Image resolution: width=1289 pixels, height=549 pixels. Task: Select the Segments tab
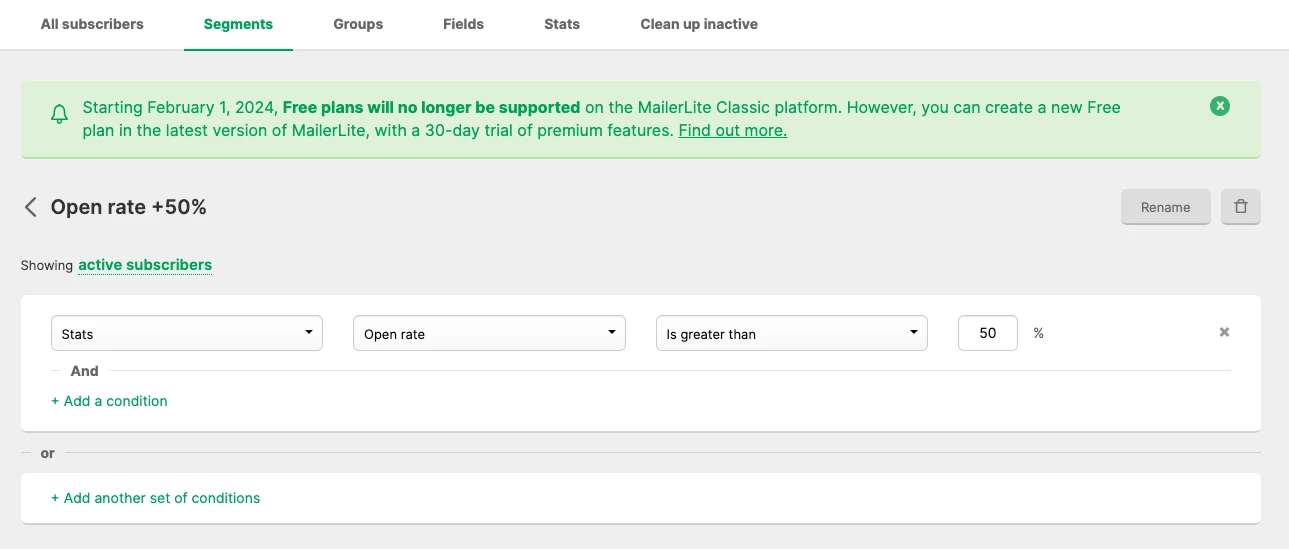238,24
